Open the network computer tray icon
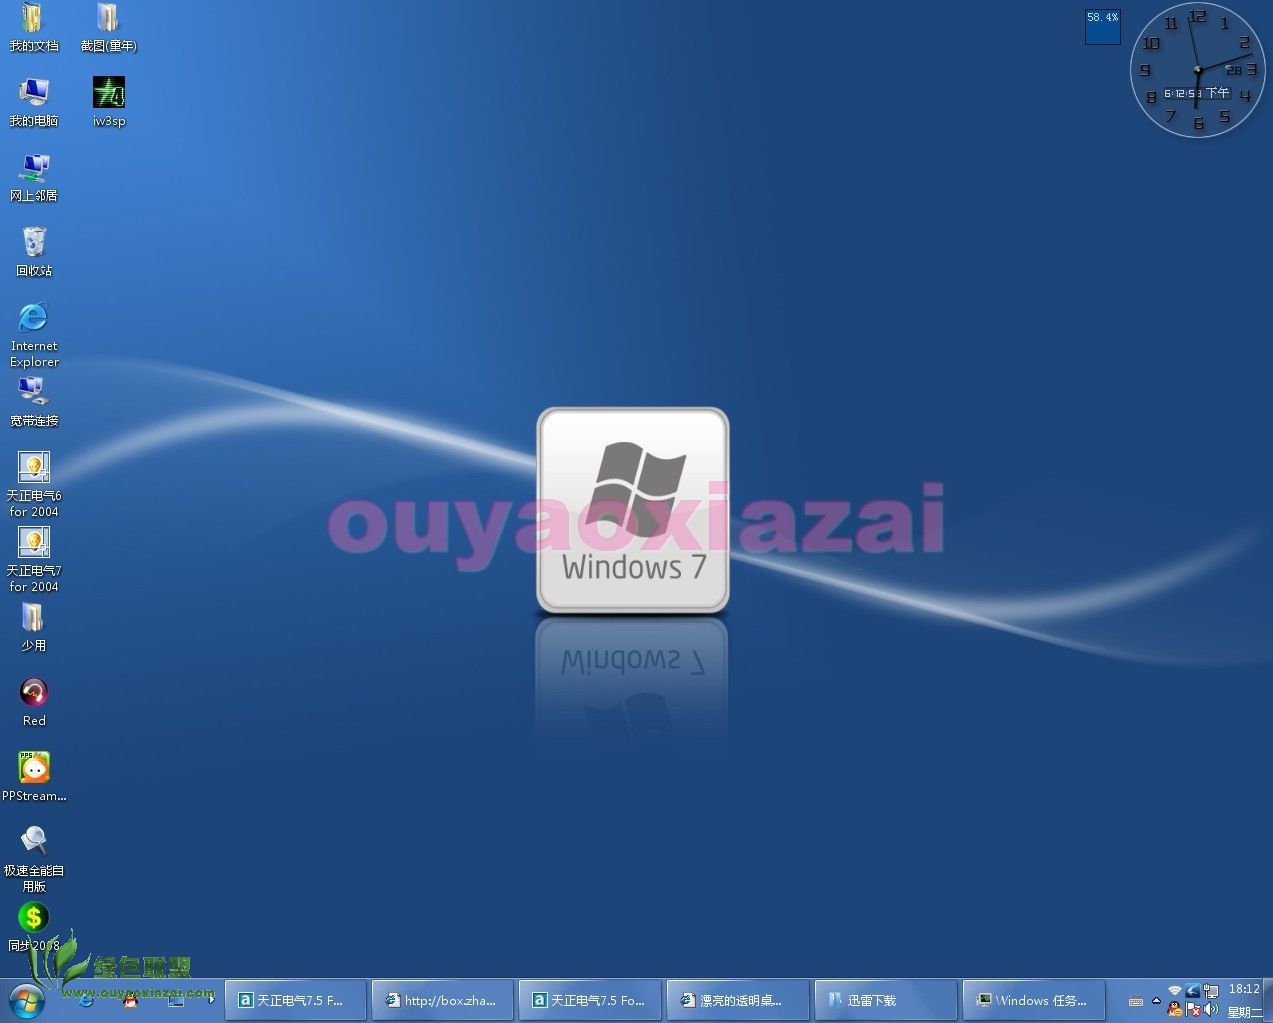This screenshot has width=1273, height=1023. [x=1210, y=991]
